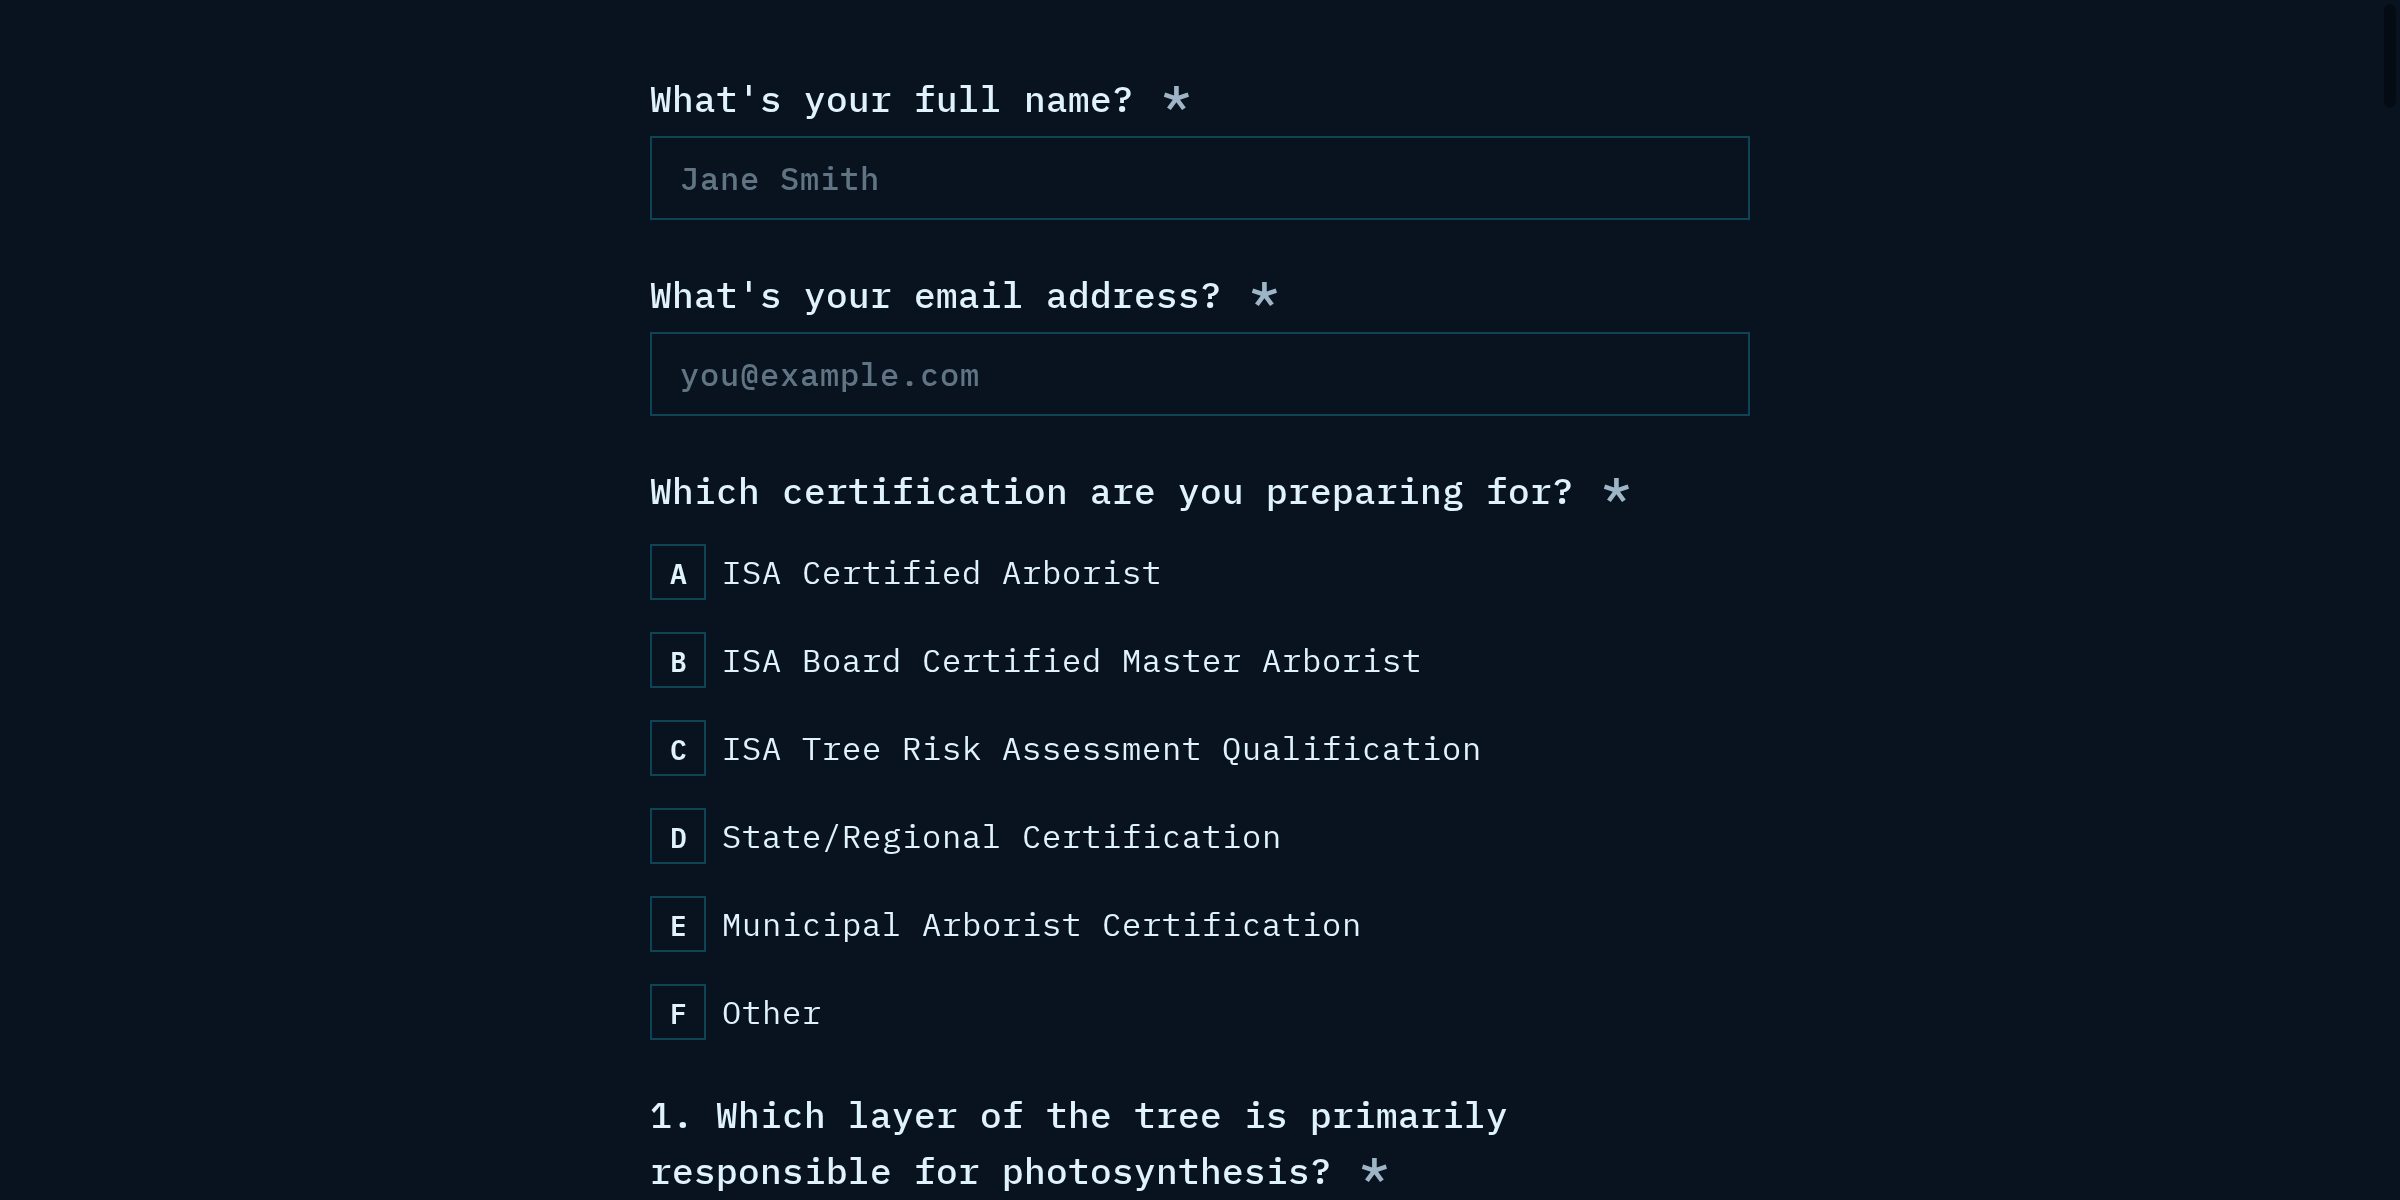
Task: Click the full name input field
Action: point(1199,179)
